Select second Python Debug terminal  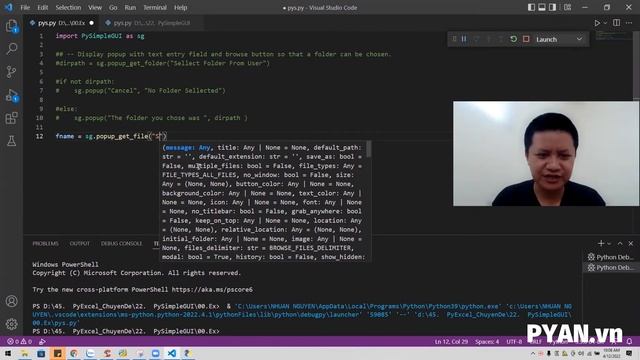tap(610, 268)
